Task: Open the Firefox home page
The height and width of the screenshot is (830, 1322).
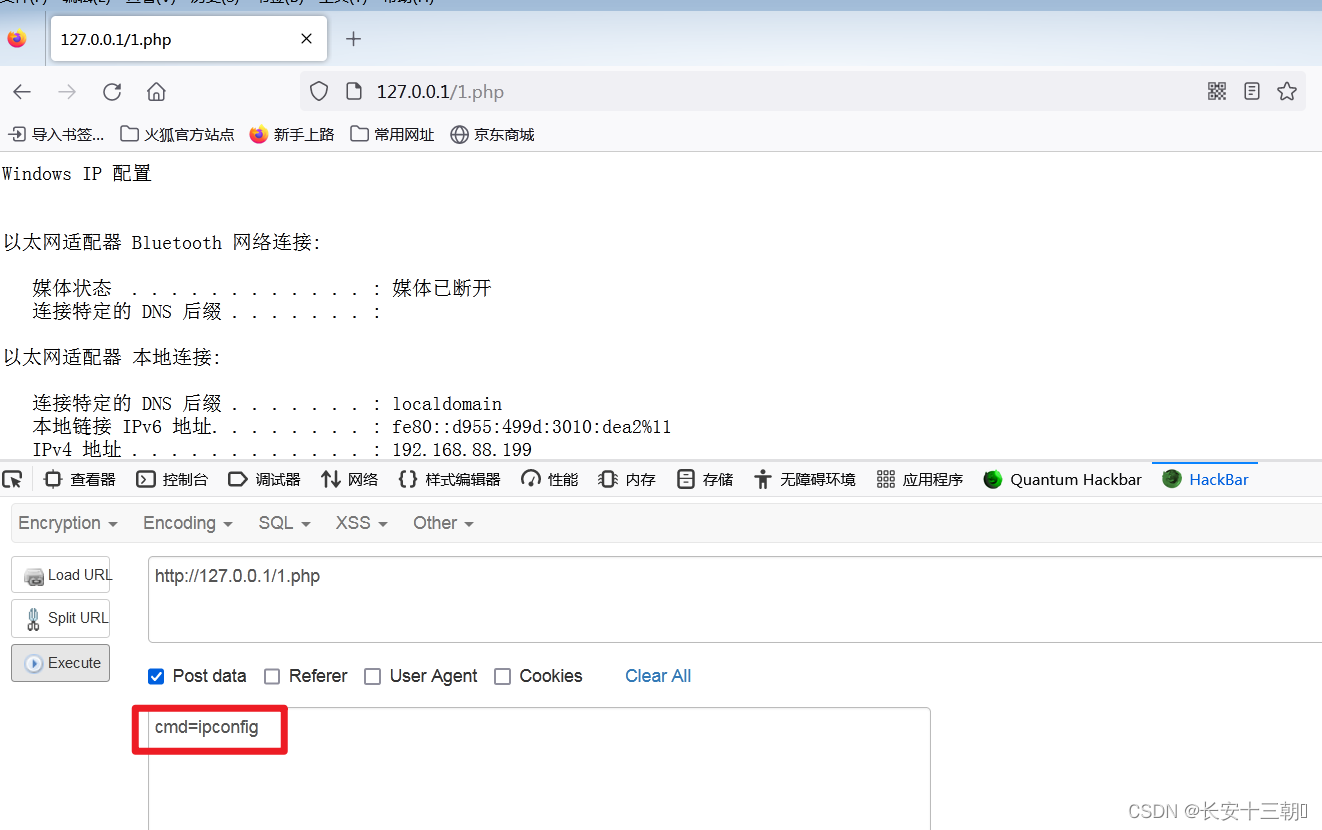Action: pos(156,92)
